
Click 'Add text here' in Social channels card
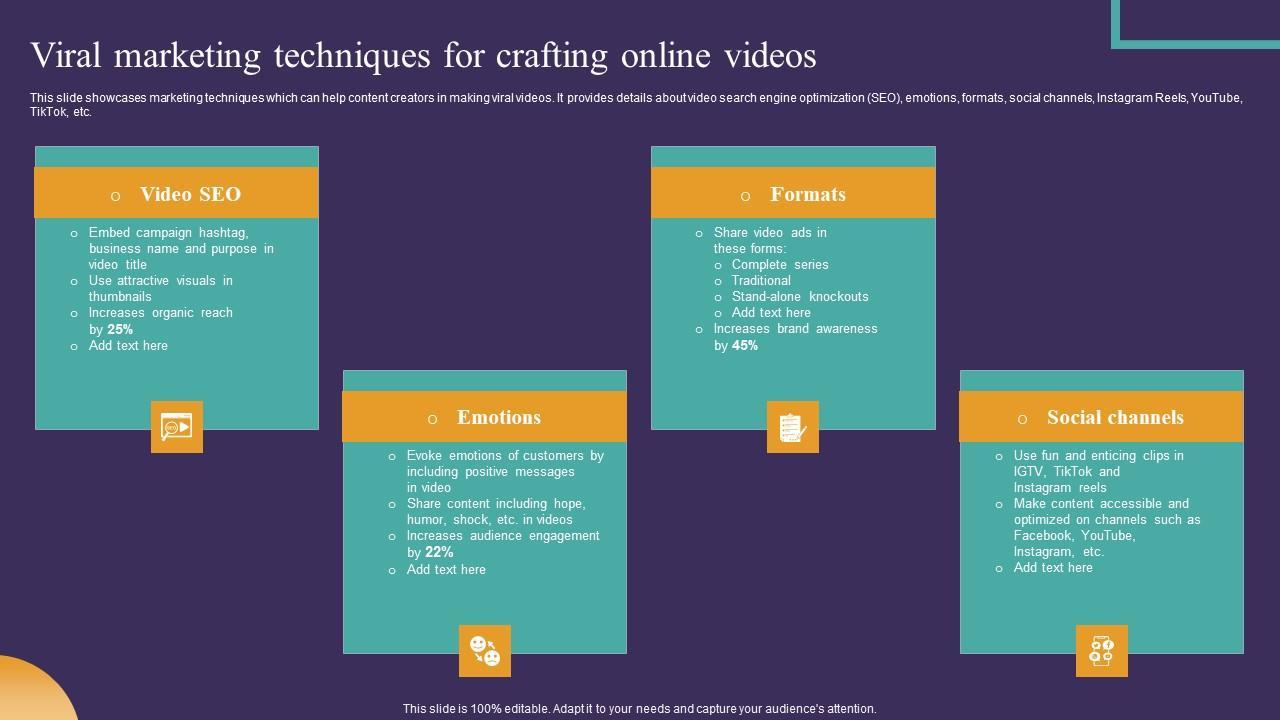coord(1053,567)
